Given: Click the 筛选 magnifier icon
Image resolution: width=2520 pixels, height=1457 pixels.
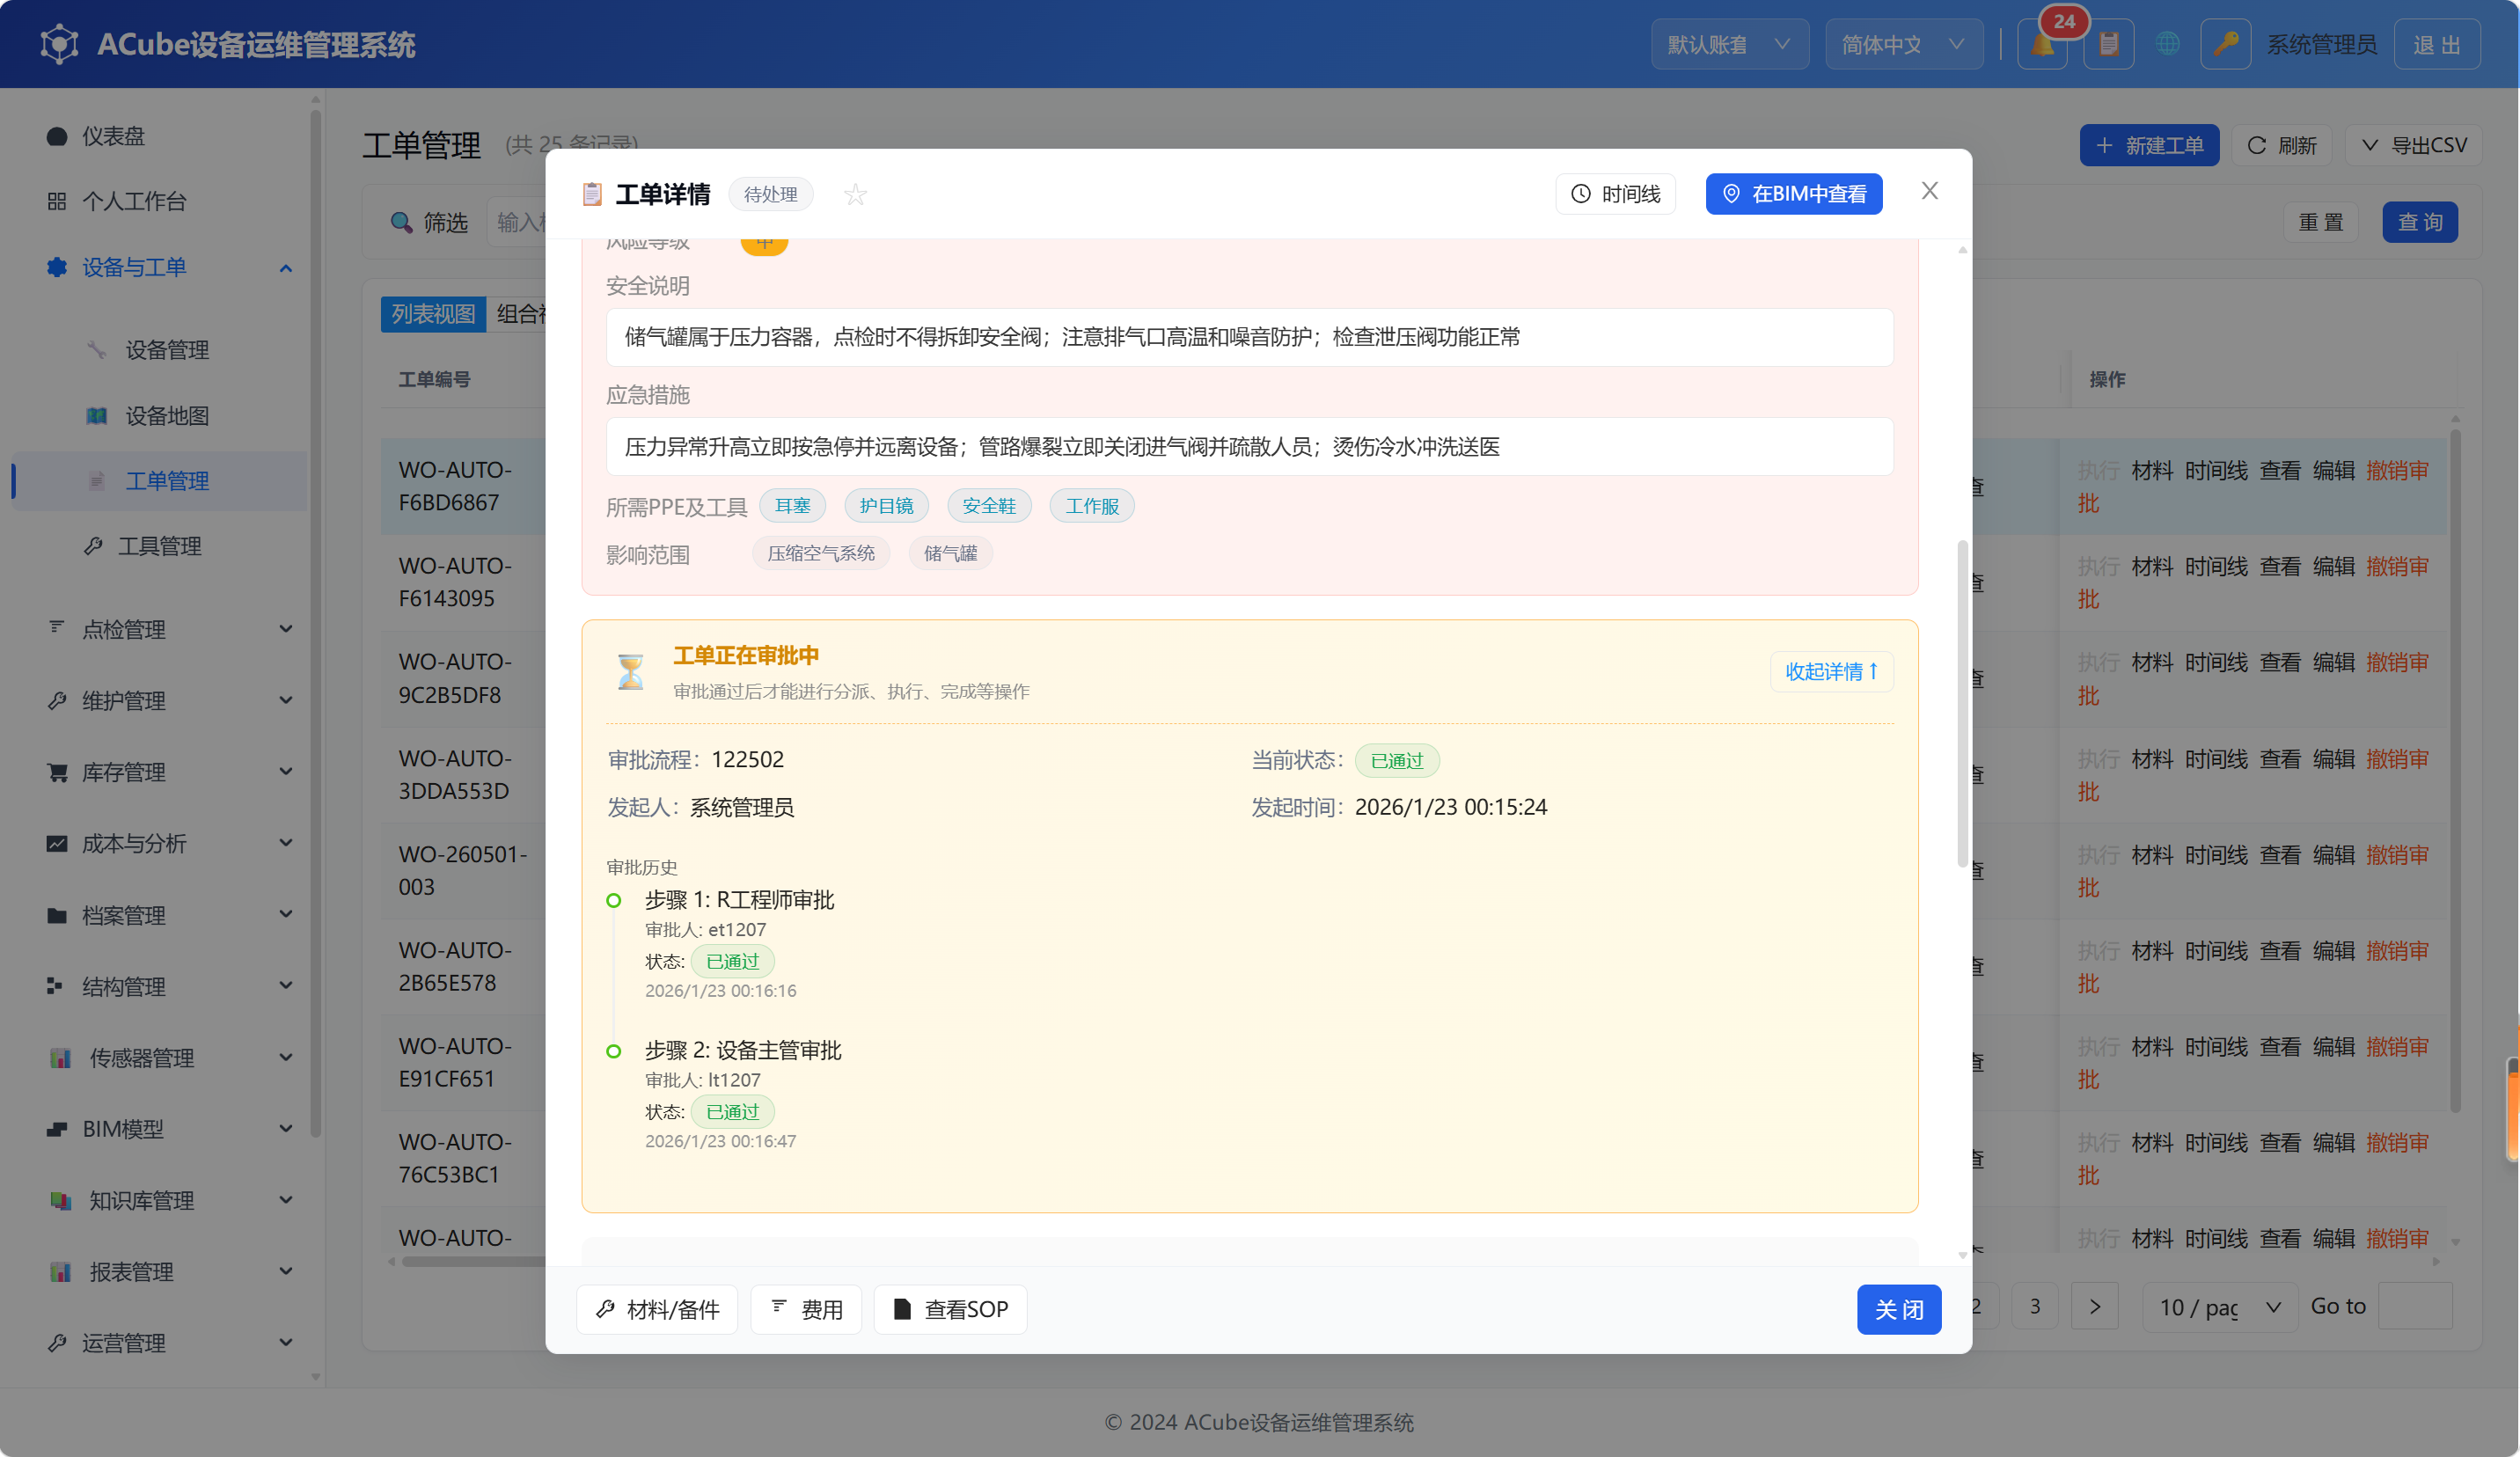Looking at the screenshot, I should (x=401, y=222).
